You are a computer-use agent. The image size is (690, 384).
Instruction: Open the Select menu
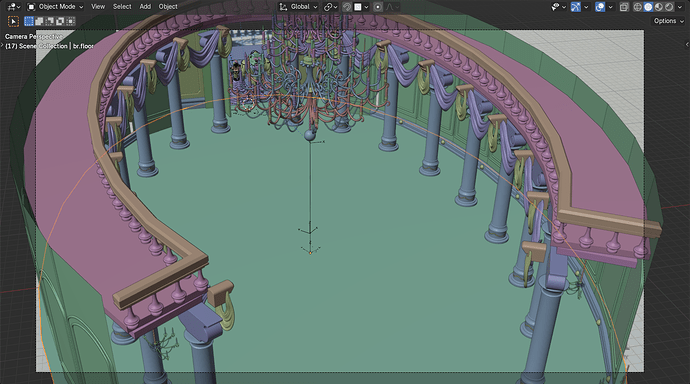[x=122, y=7]
